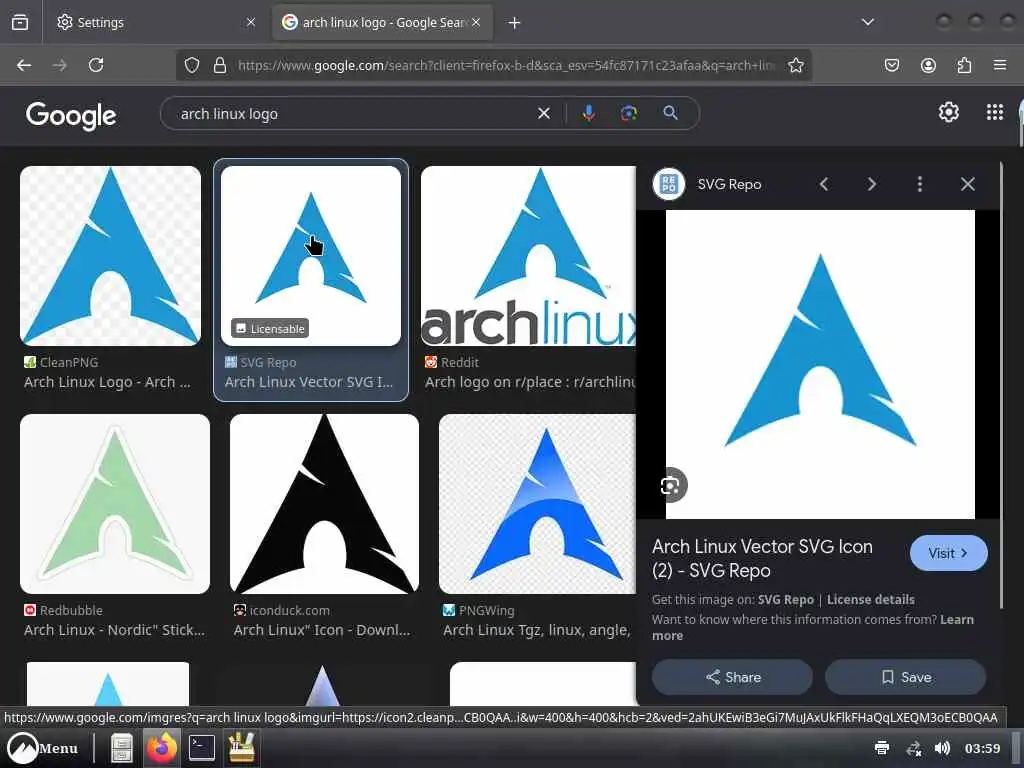Open the CleanPNG Arch Linux logo thumbnail
This screenshot has width=1024, height=768.
pos(110,255)
